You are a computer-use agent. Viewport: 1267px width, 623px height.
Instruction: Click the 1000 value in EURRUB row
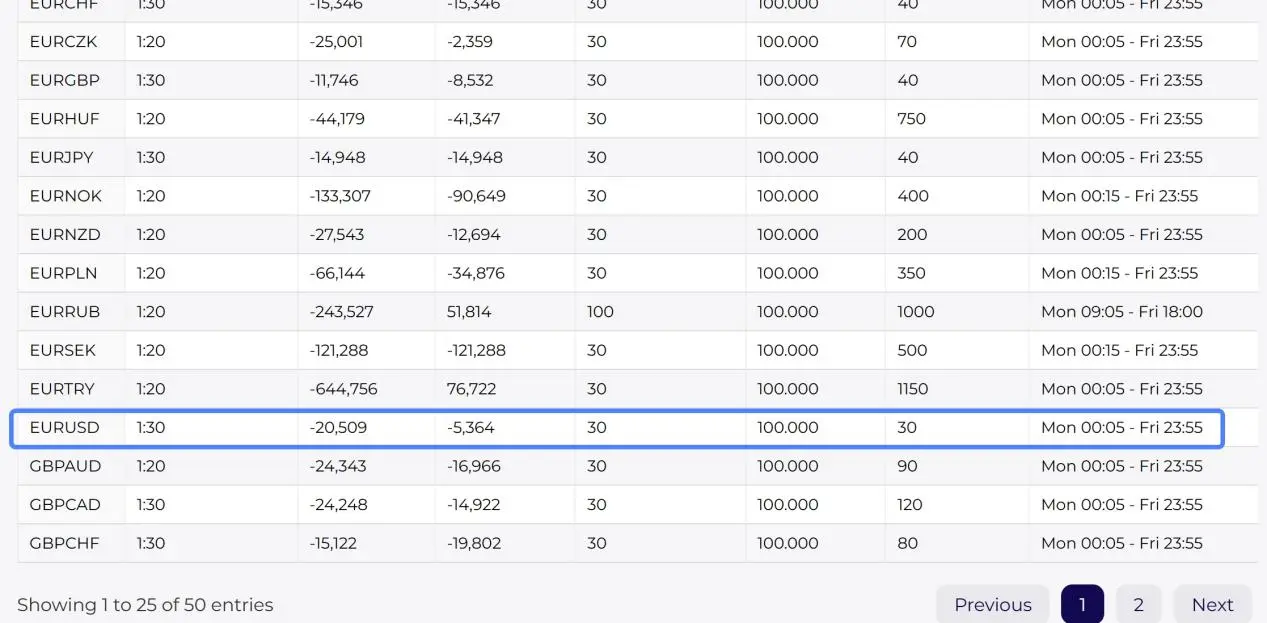tap(915, 311)
